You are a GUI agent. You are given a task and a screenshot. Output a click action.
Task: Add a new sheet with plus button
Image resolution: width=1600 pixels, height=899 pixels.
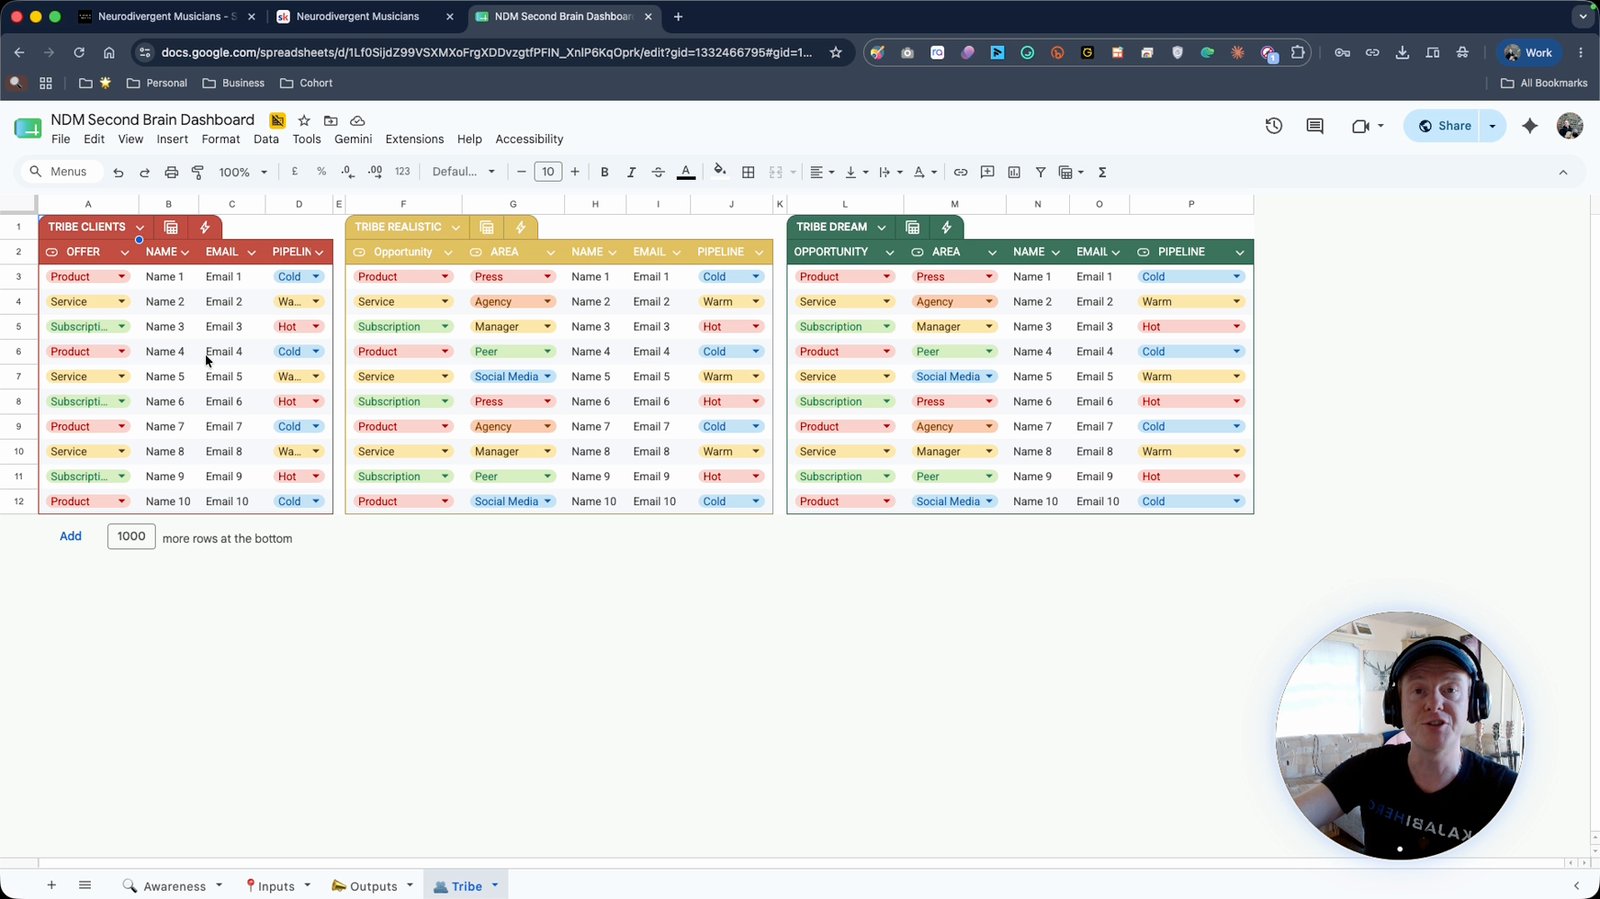click(x=51, y=885)
